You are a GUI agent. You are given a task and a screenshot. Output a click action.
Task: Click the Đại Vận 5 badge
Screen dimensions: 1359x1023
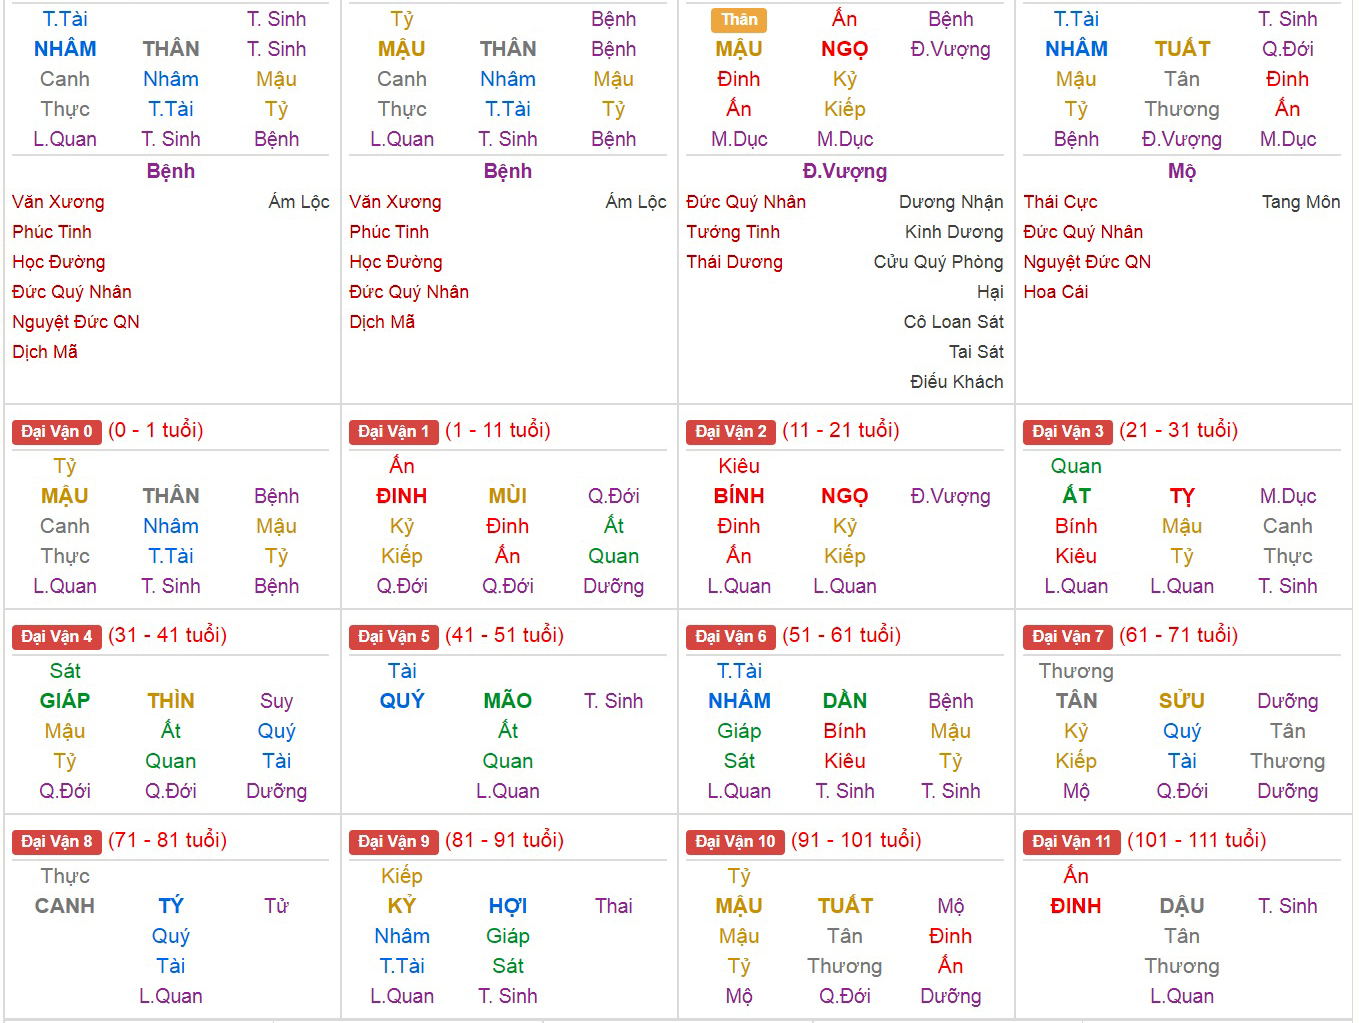point(393,637)
